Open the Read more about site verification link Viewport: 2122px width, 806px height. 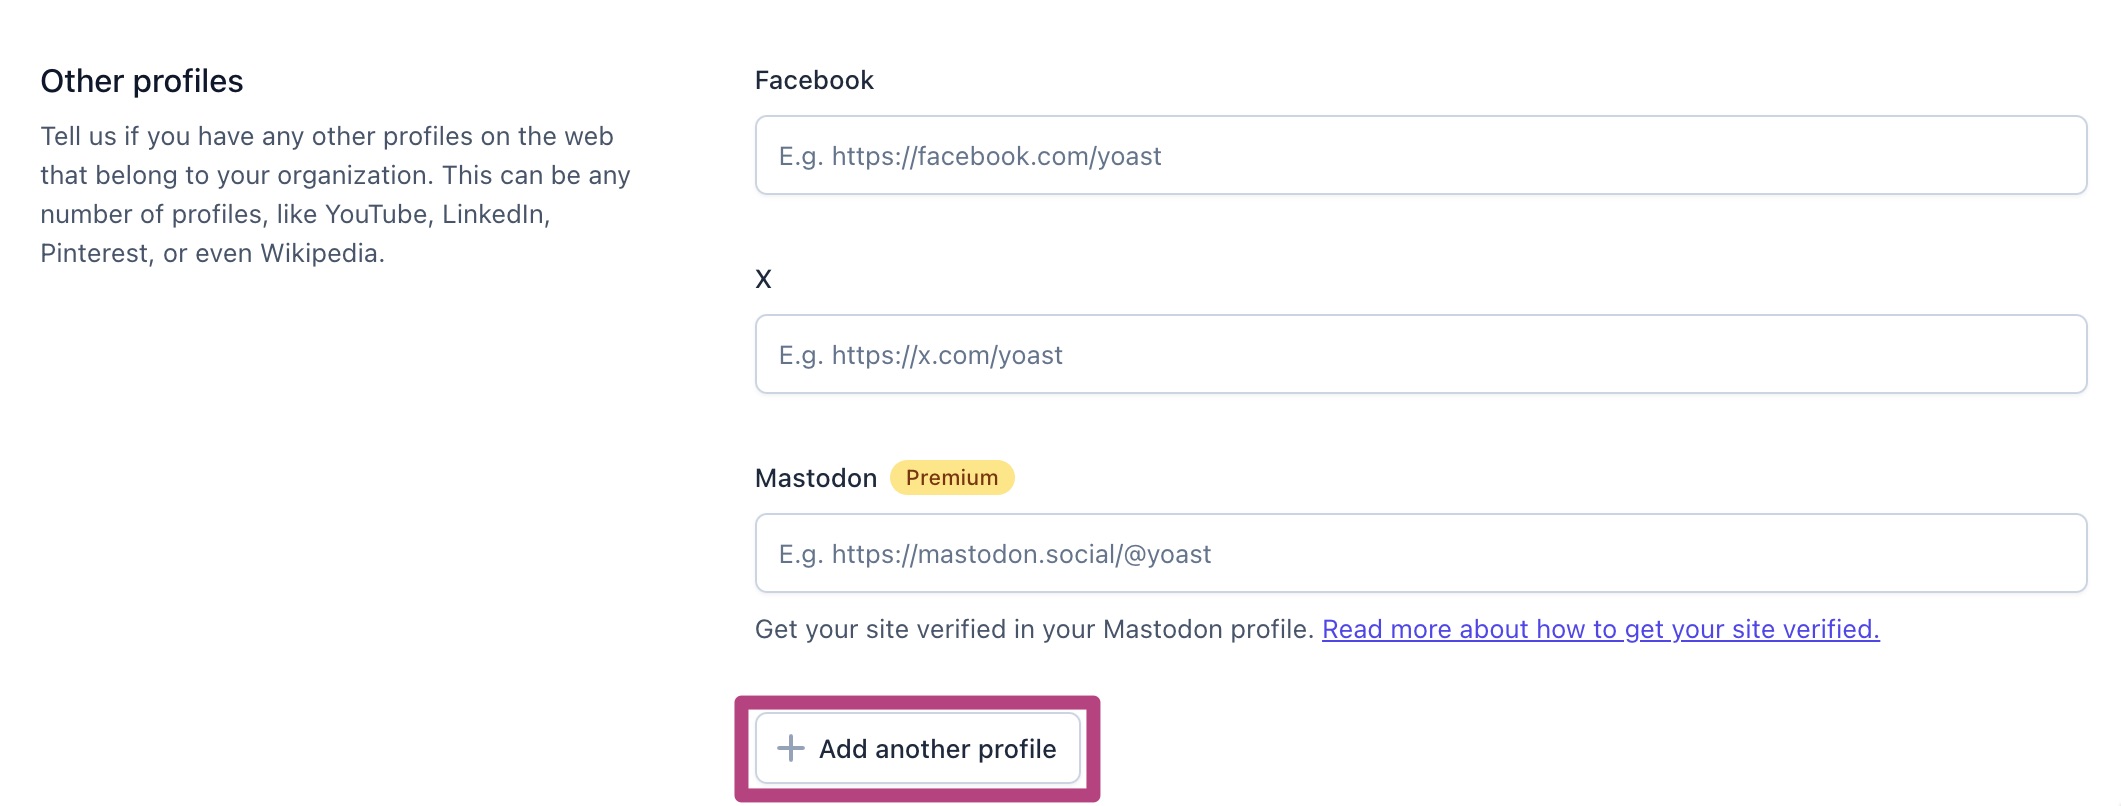coord(1601,629)
